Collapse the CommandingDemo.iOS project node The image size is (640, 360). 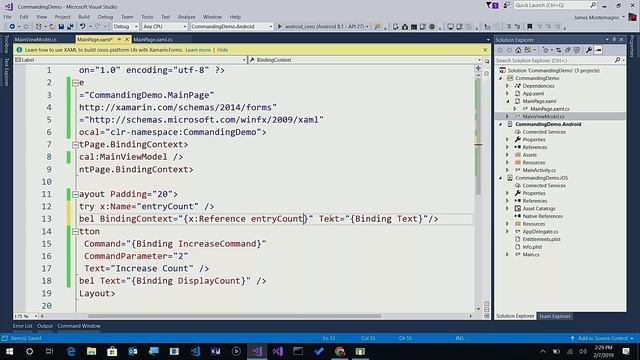point(500,178)
